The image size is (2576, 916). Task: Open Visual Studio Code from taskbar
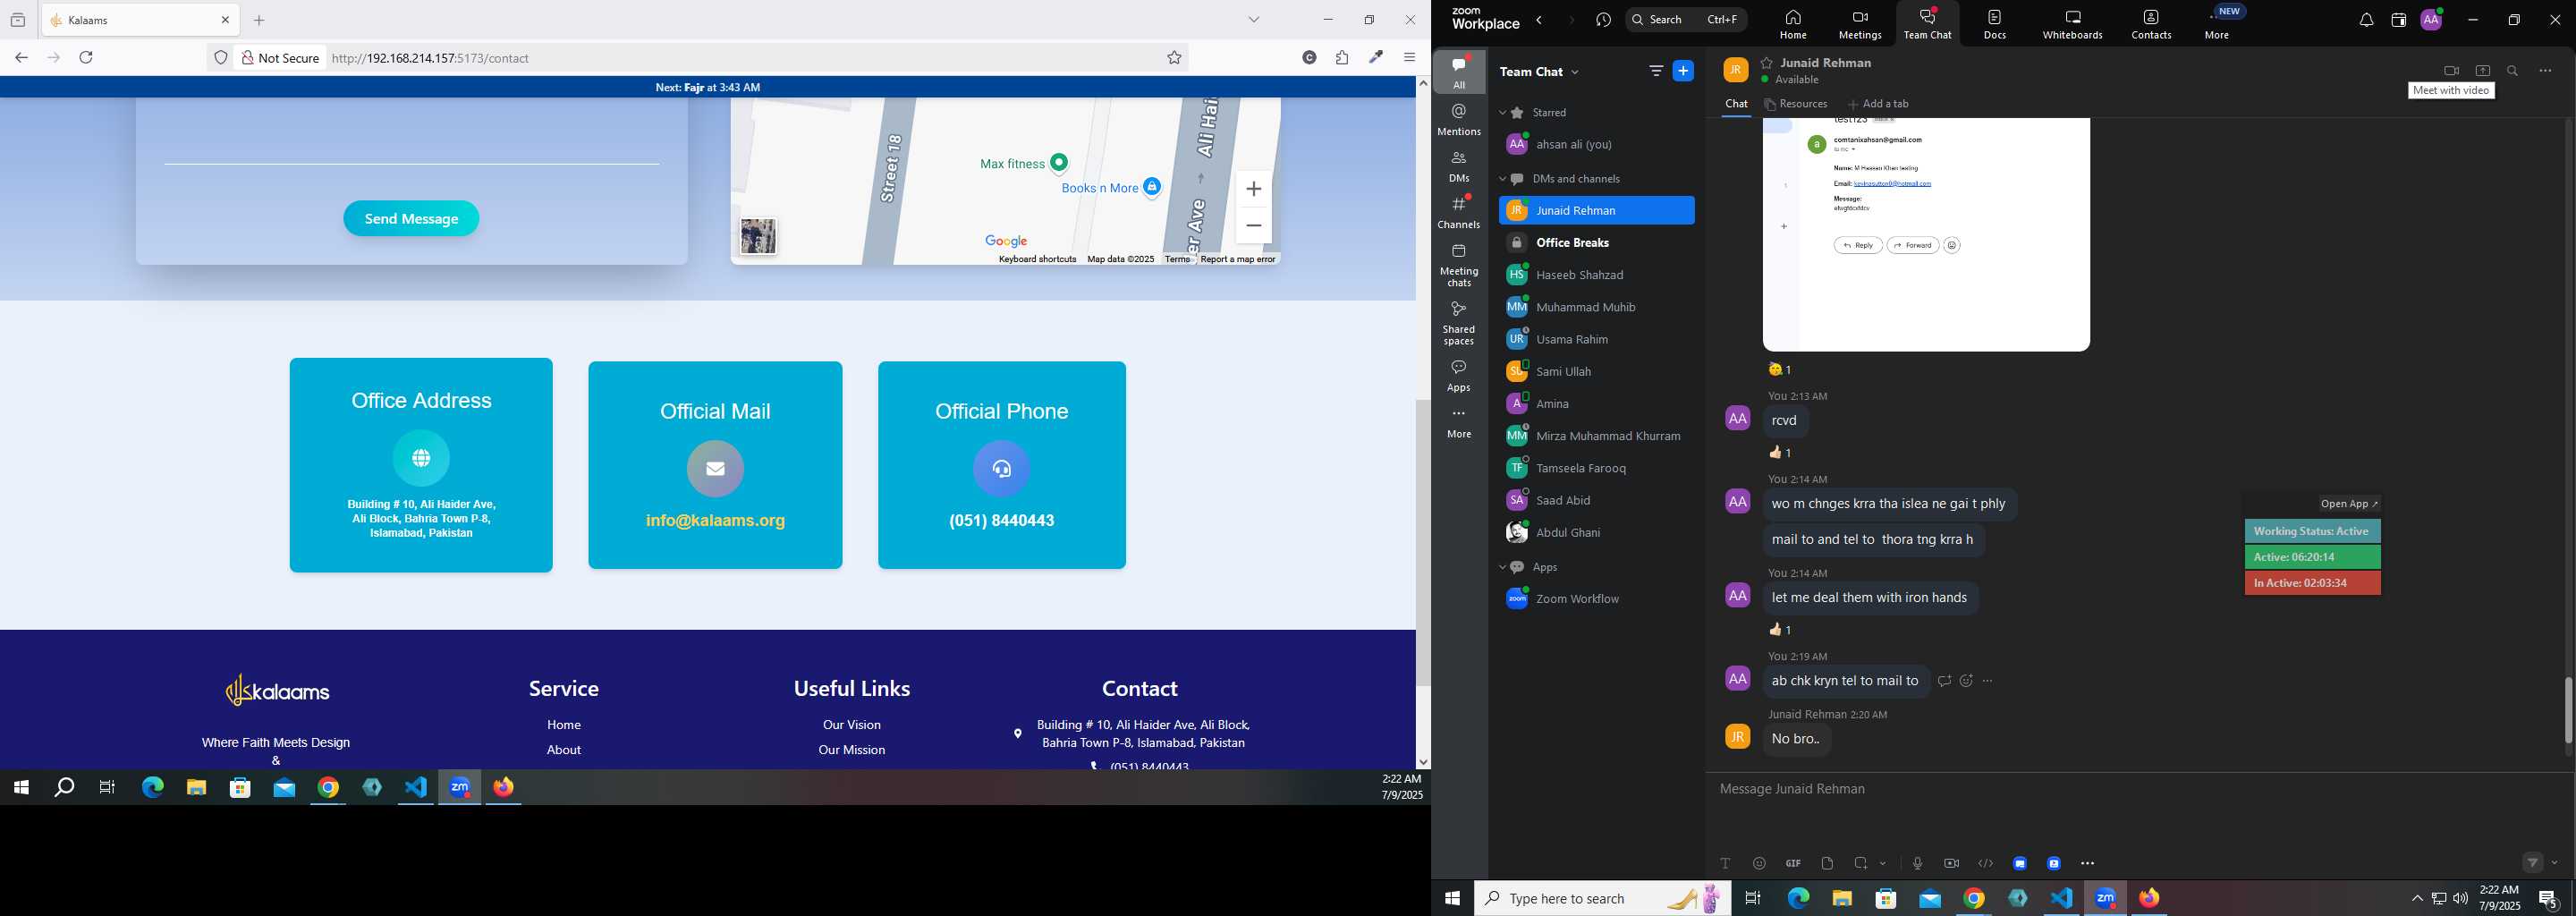click(x=2062, y=898)
